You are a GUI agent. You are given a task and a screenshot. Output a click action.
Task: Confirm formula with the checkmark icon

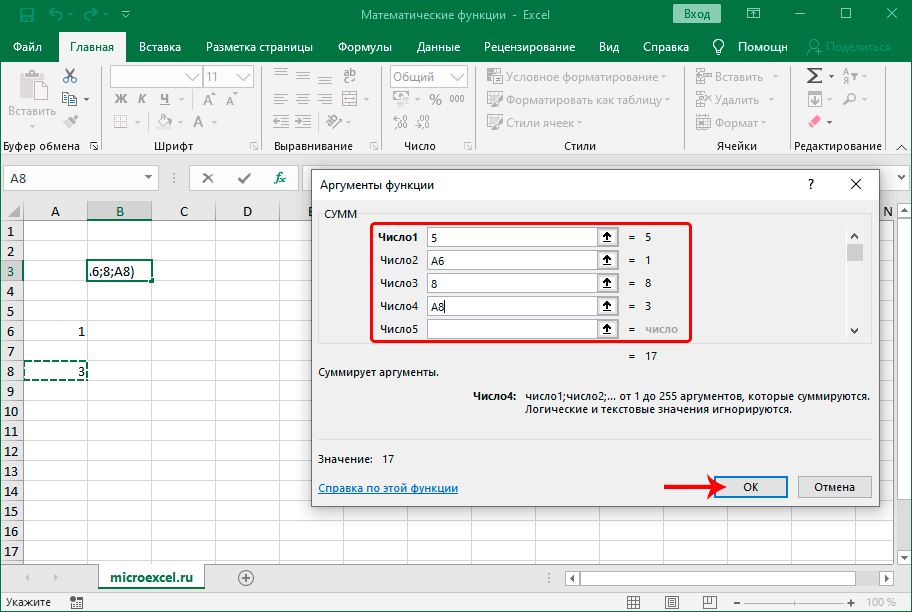244,178
